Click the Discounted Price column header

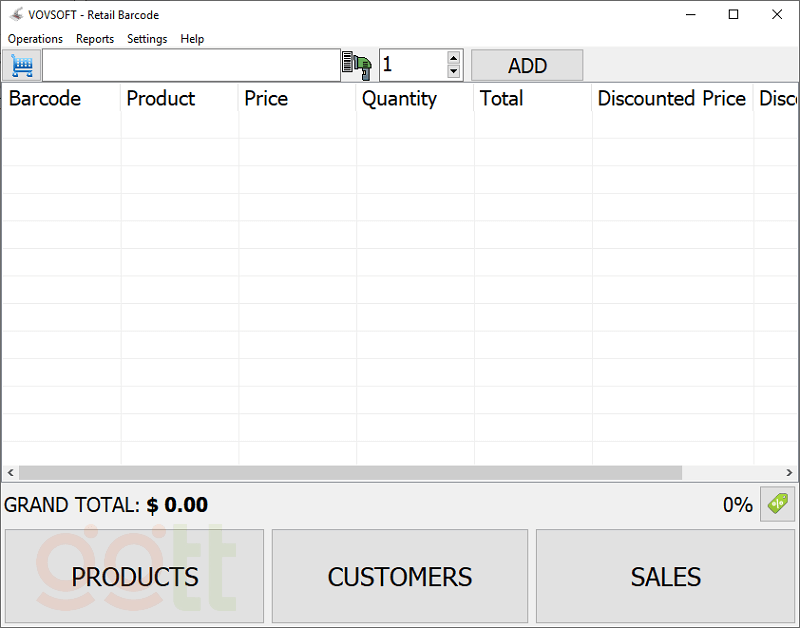coord(671,98)
